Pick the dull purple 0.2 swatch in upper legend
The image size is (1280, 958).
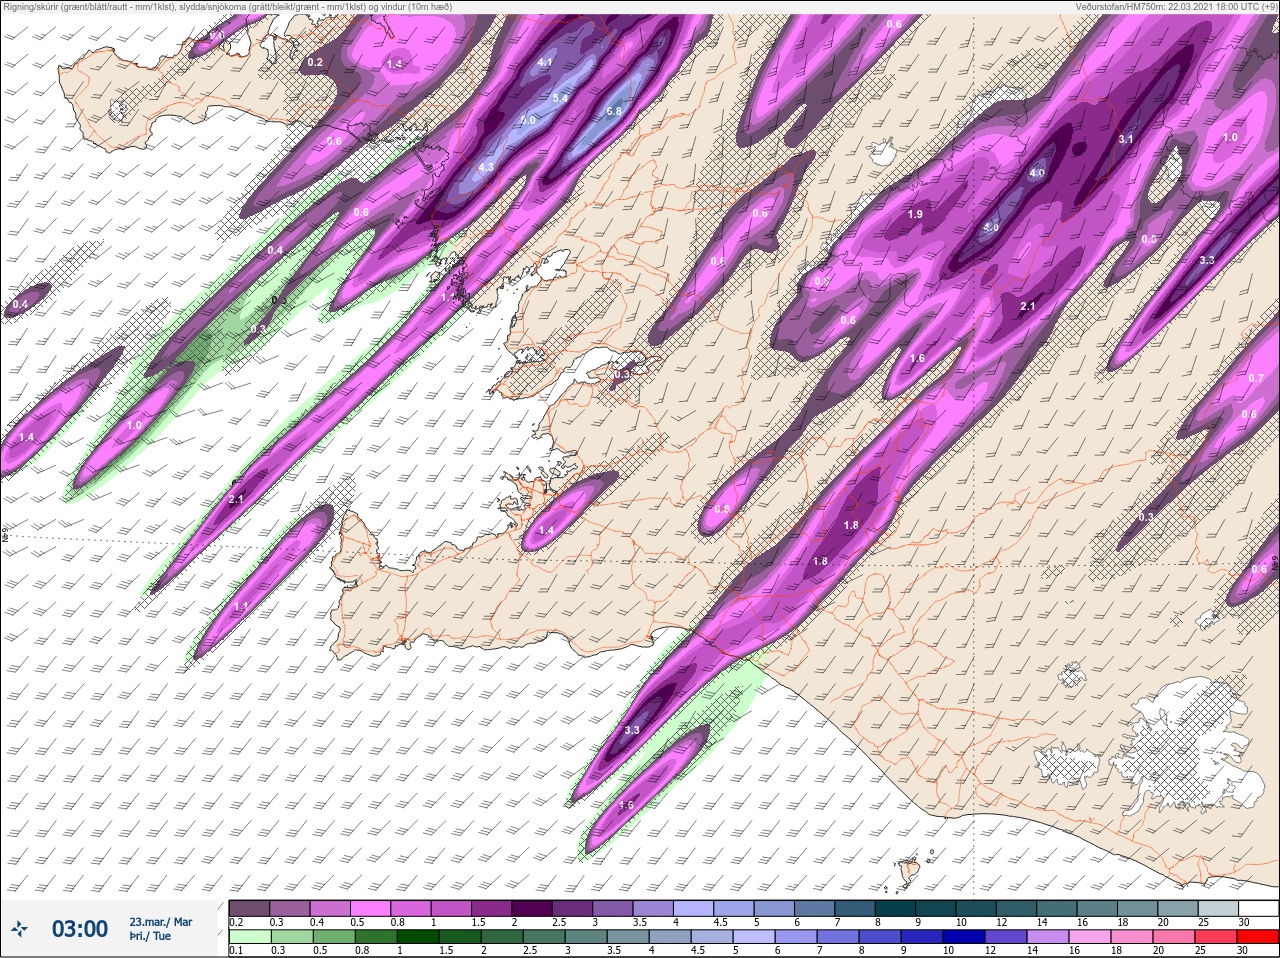point(250,908)
